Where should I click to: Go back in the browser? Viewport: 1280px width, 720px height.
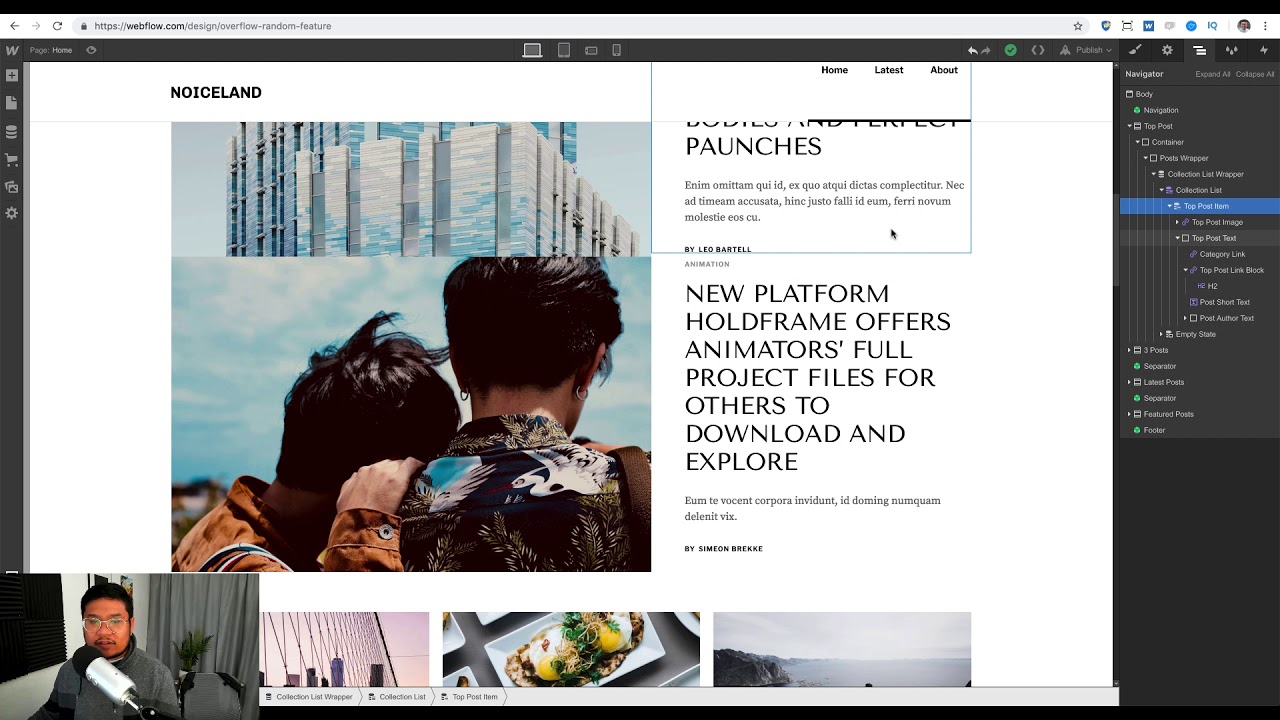coord(14,26)
